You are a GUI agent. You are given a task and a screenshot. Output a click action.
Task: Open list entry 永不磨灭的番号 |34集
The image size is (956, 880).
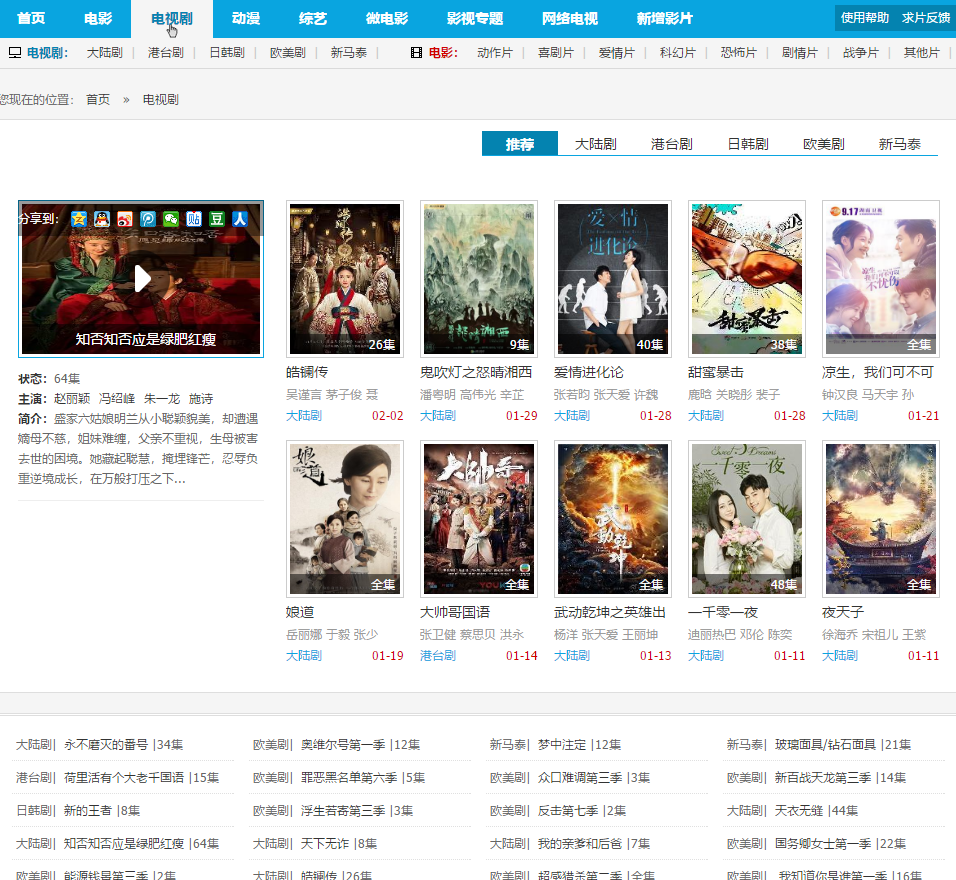[x=124, y=745]
